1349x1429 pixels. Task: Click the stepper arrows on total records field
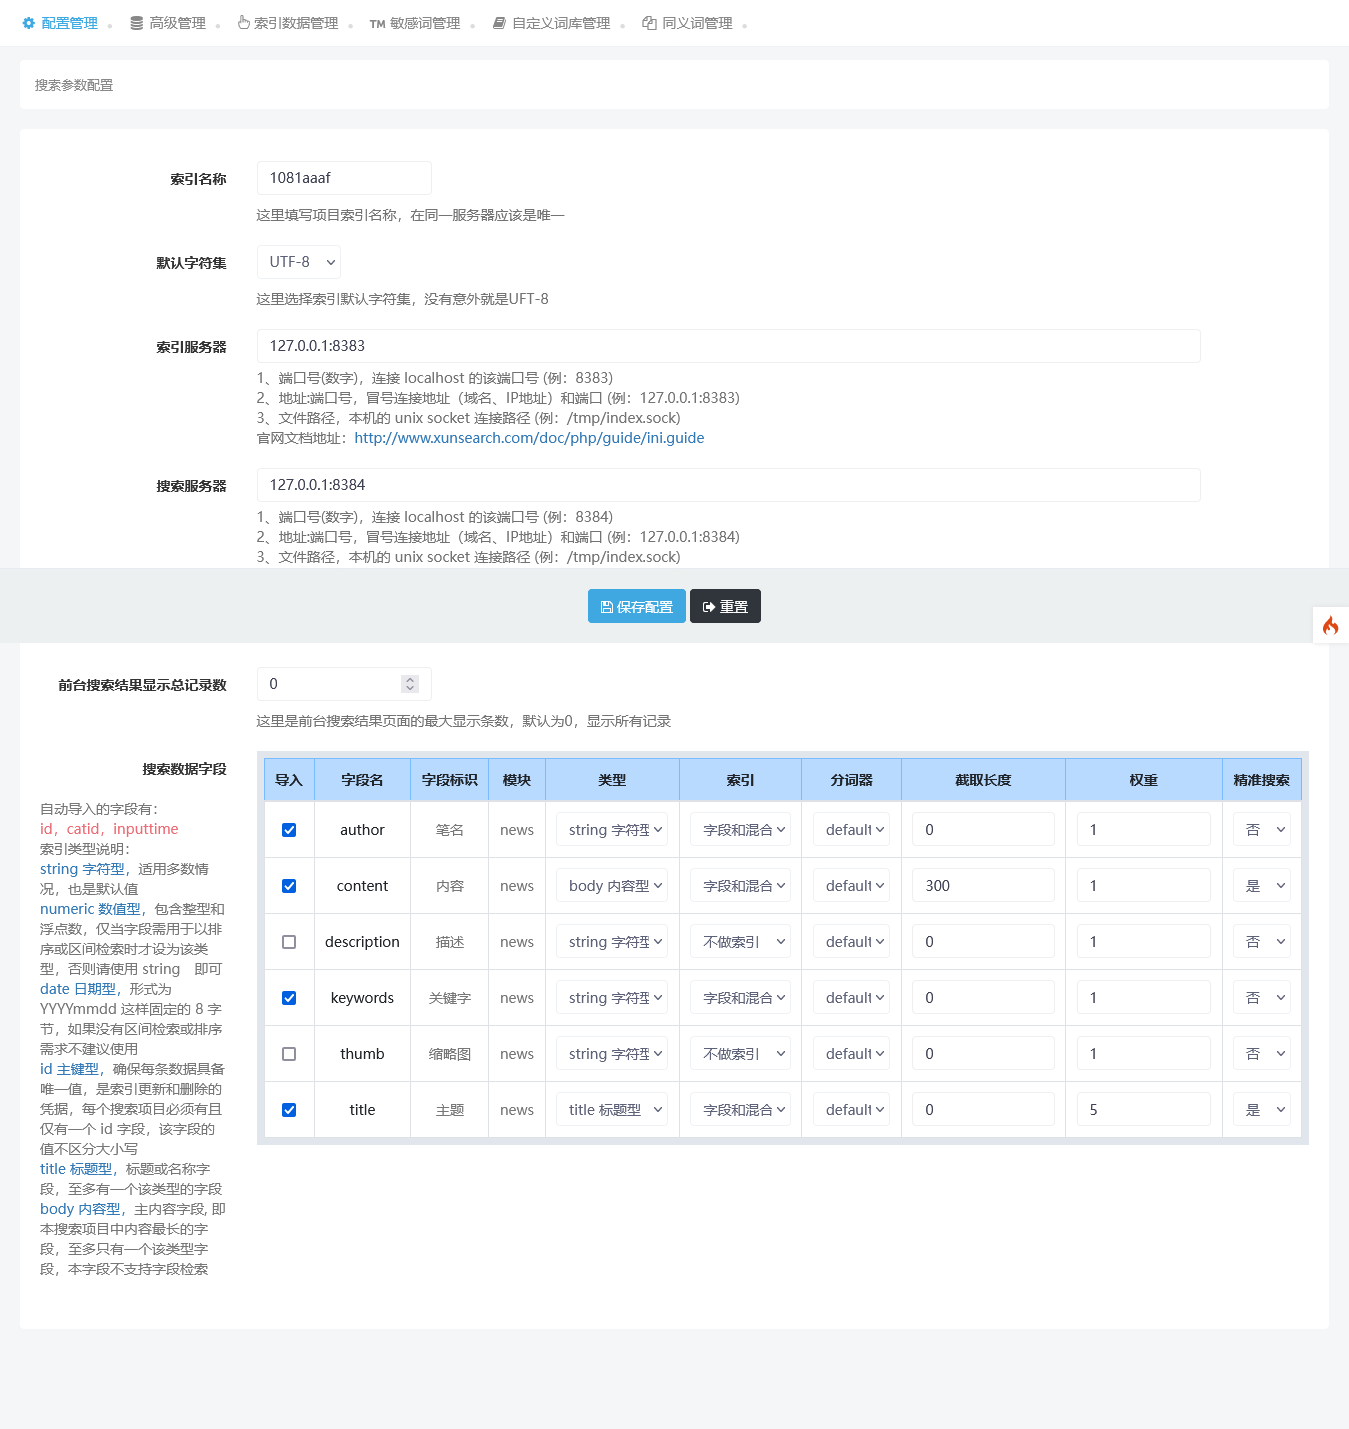point(410,684)
